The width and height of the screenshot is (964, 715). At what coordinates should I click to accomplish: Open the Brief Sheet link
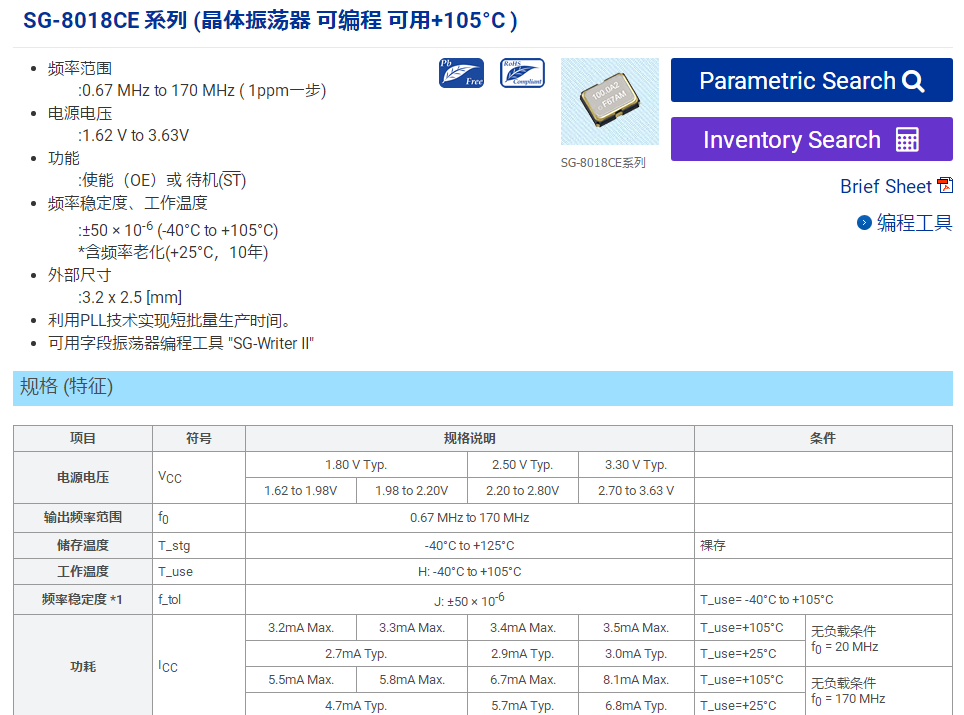click(x=885, y=186)
